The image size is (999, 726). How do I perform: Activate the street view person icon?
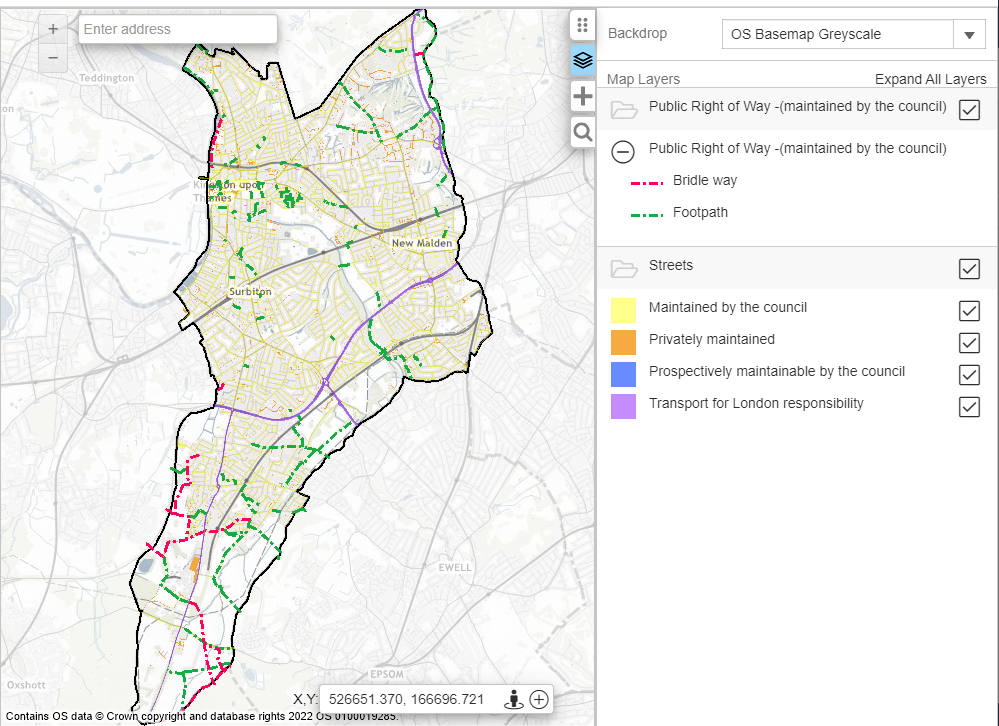[514, 699]
